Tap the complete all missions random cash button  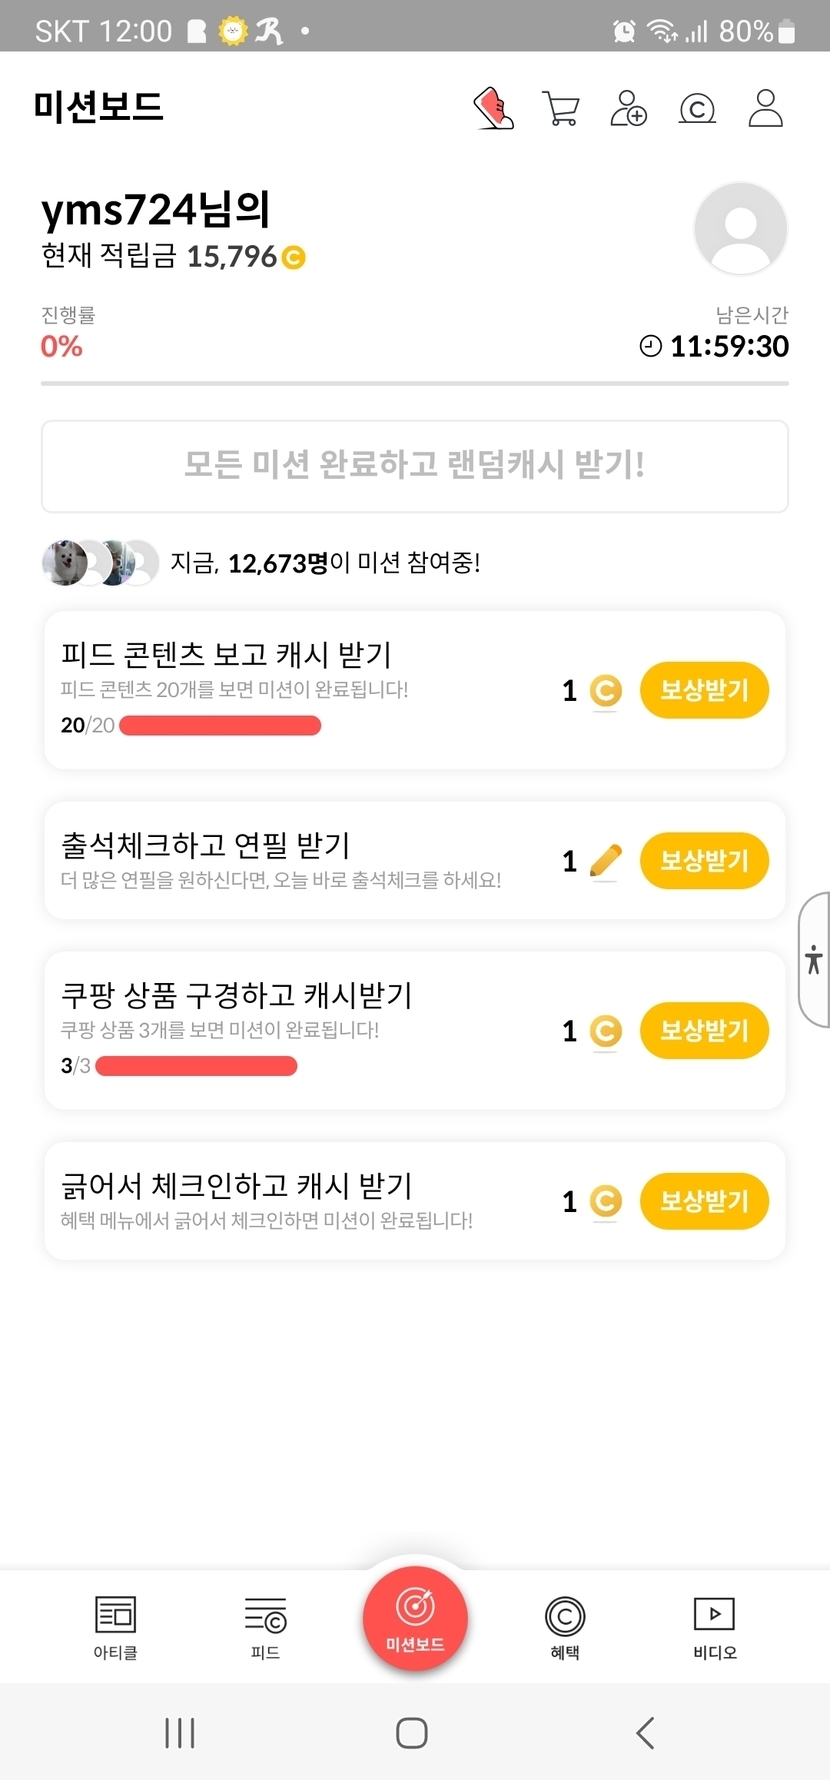[414, 466]
